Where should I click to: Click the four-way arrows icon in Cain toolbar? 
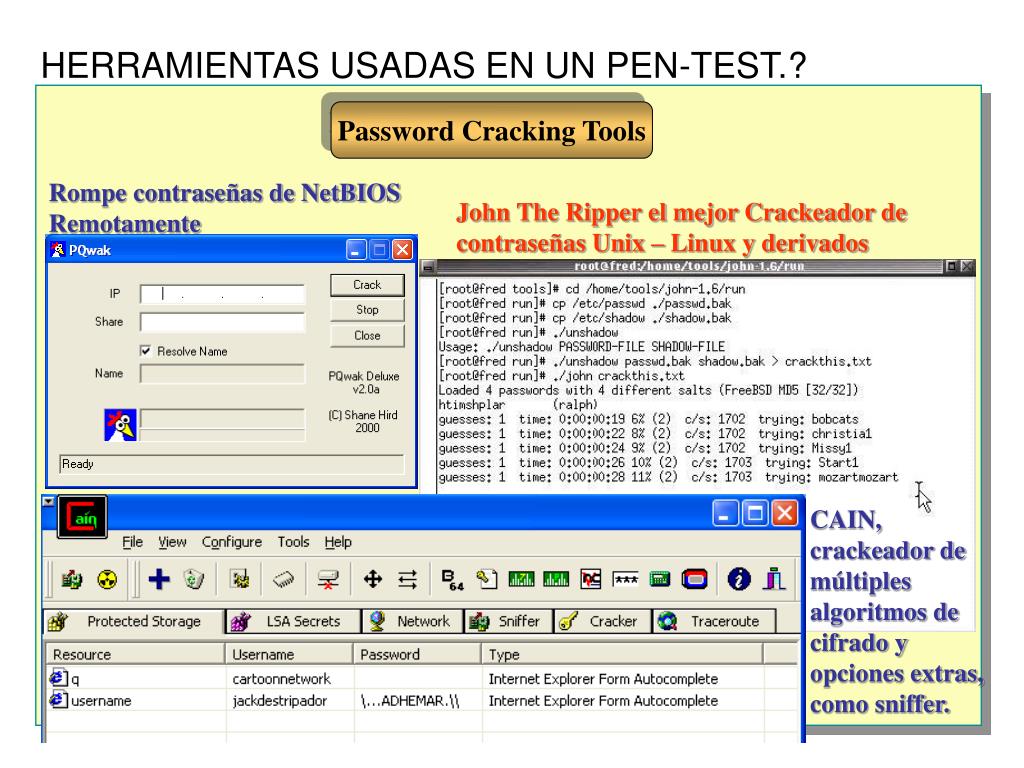(373, 579)
